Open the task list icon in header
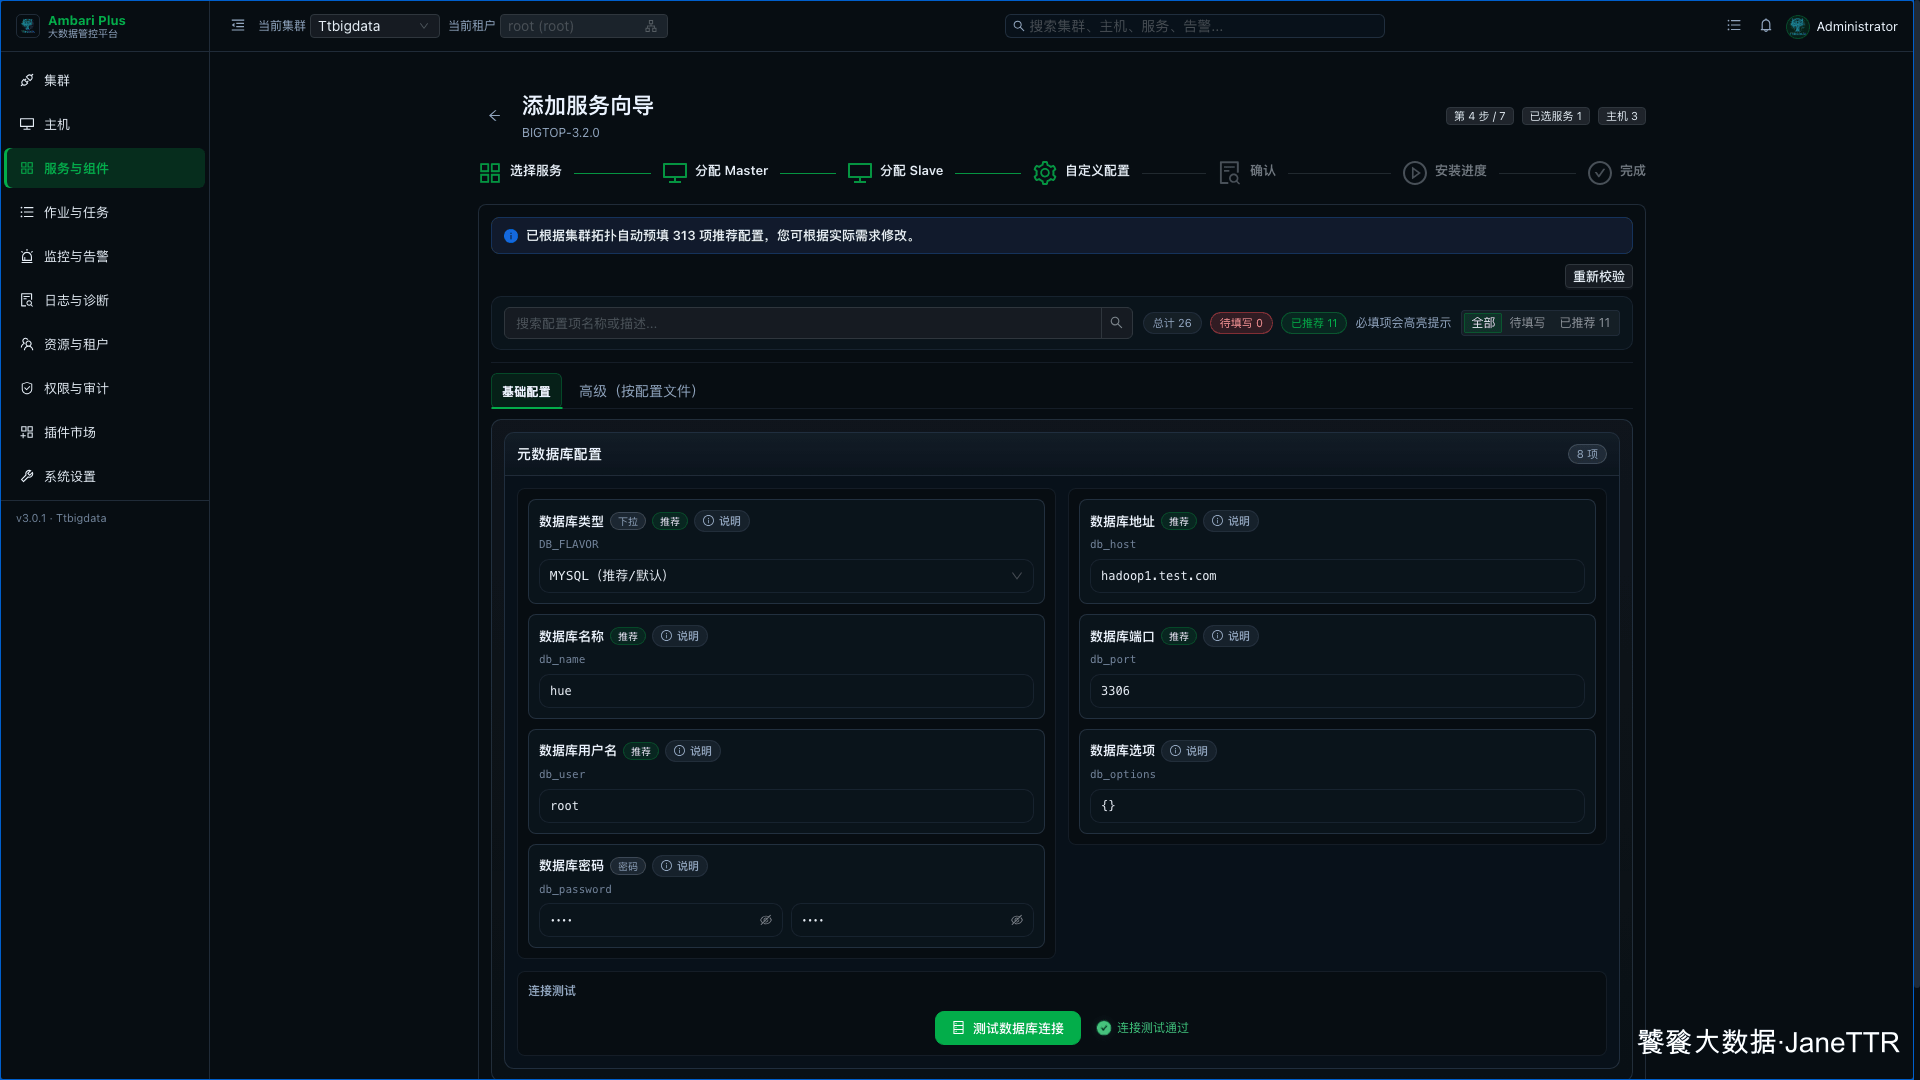The height and width of the screenshot is (1080, 1920). [x=1734, y=26]
